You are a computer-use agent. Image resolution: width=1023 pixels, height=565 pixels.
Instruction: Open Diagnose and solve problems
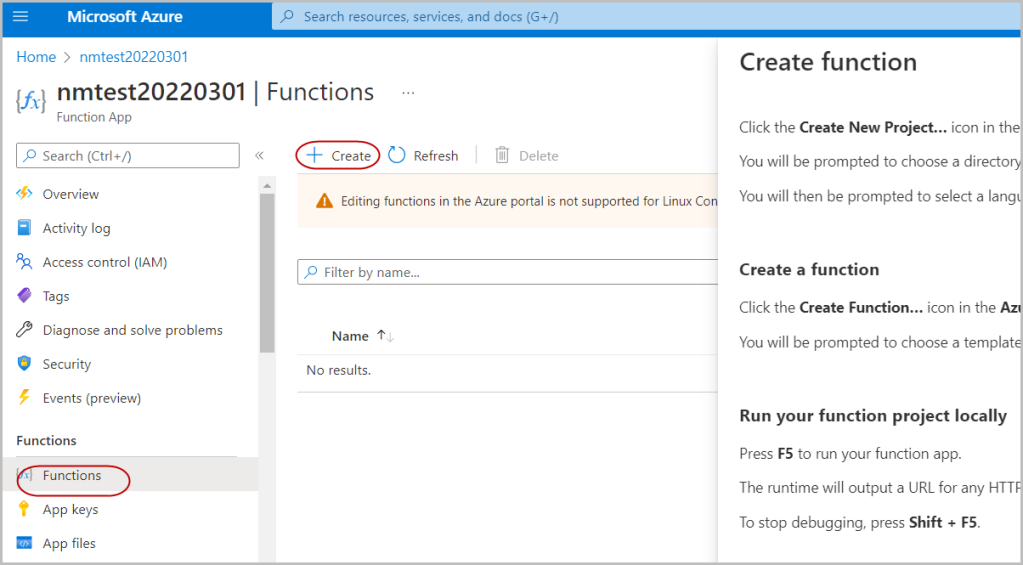pos(132,330)
